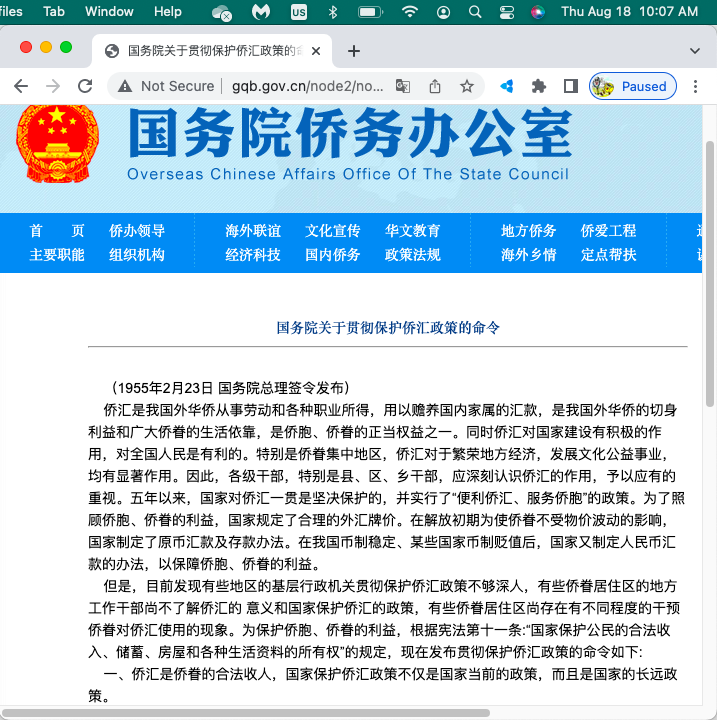Toggle the browser side panel icon
717x720 pixels.
pos(570,87)
